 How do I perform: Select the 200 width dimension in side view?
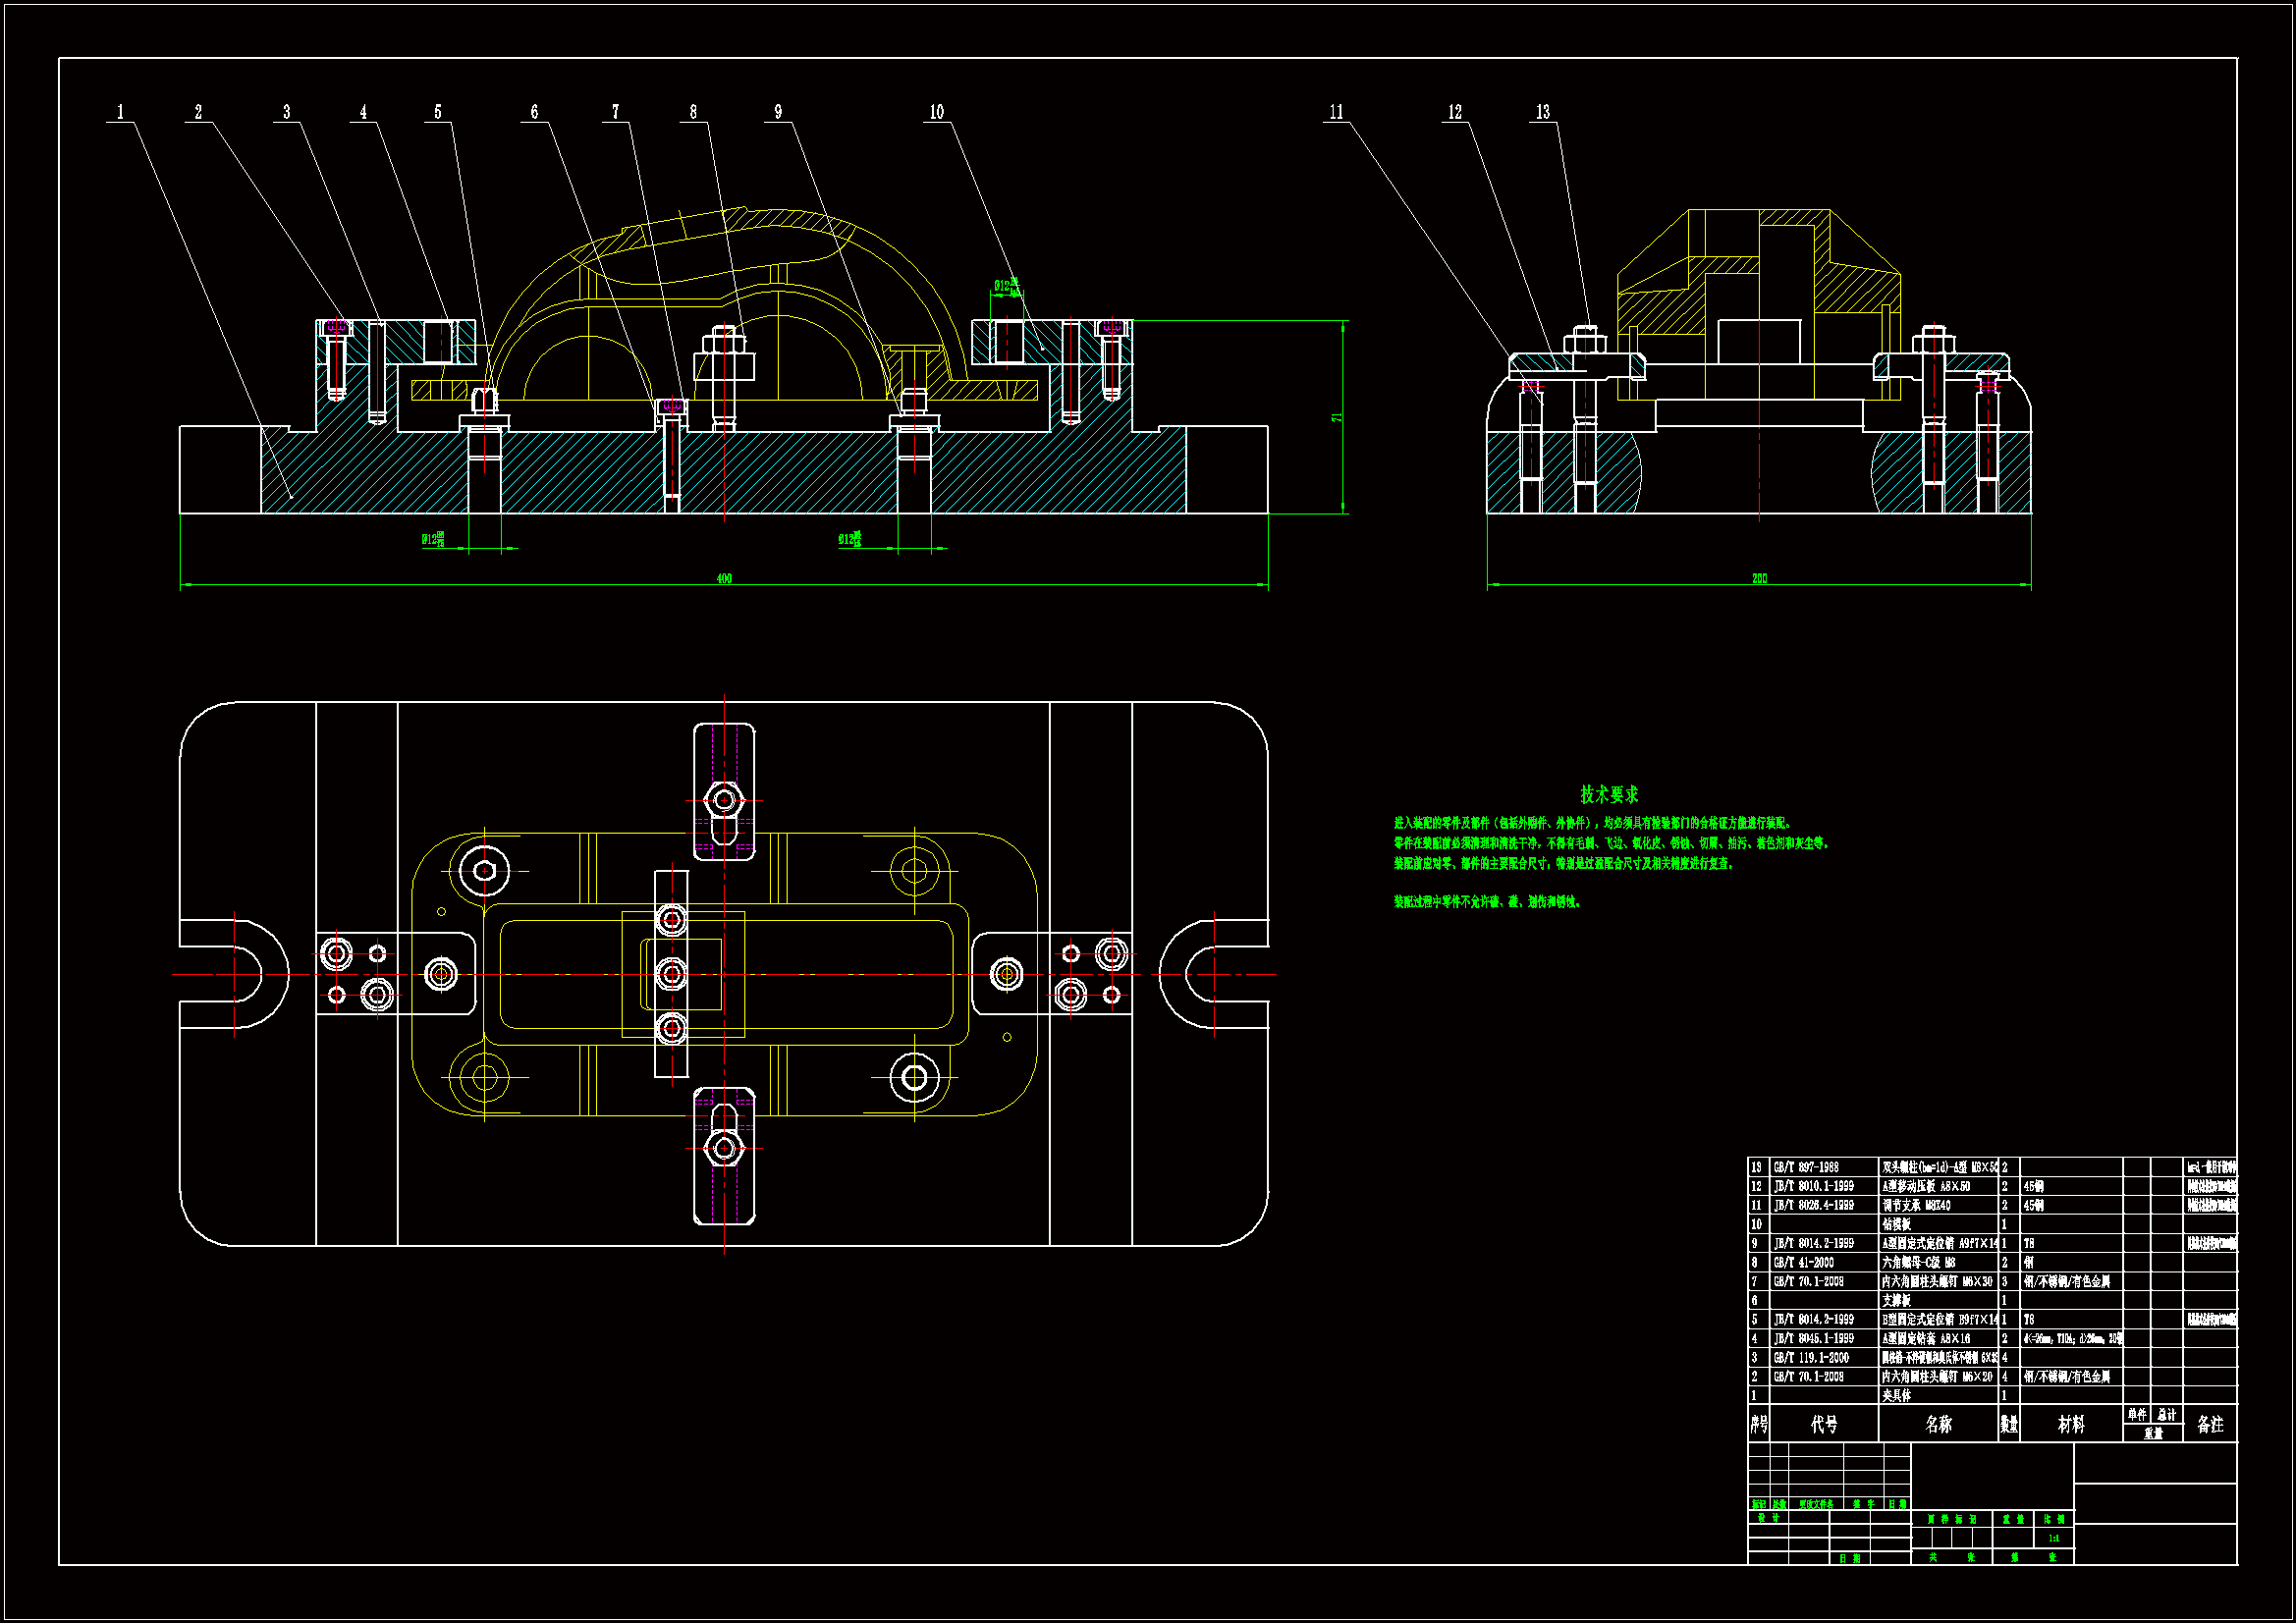[x=1759, y=579]
